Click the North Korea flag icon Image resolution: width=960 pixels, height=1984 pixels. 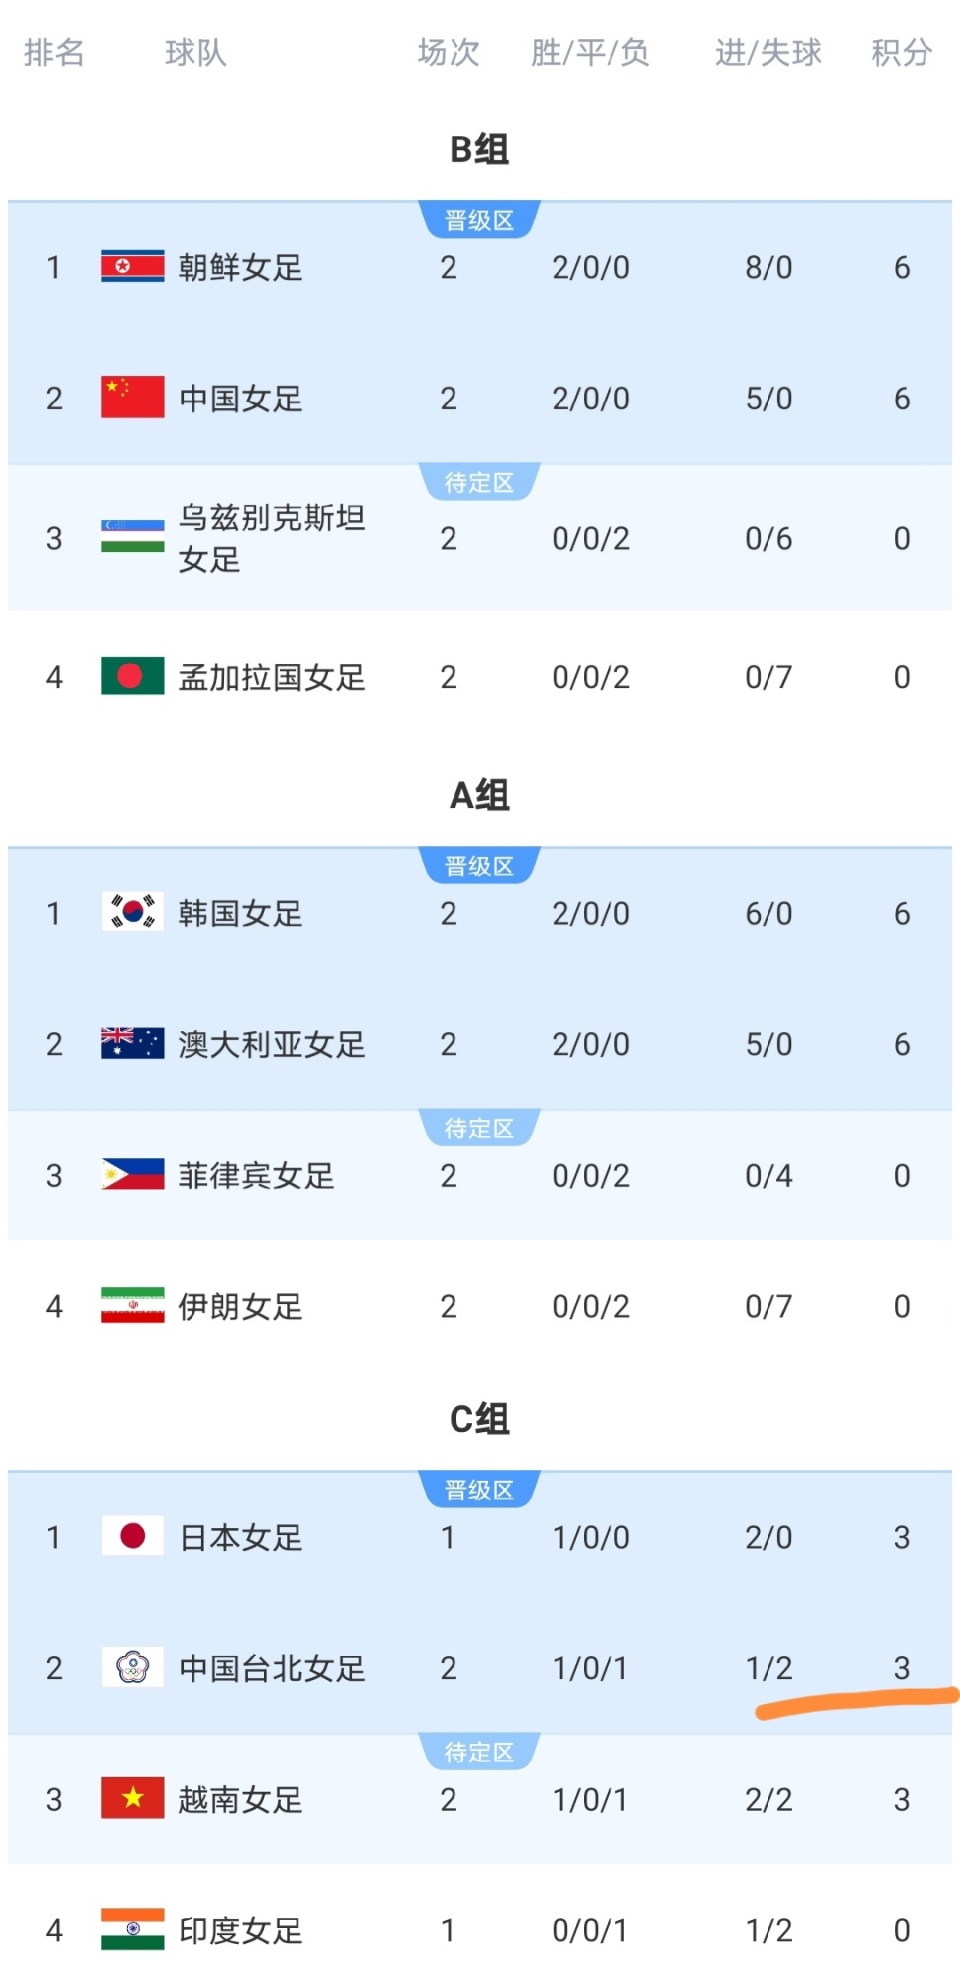pos(132,267)
